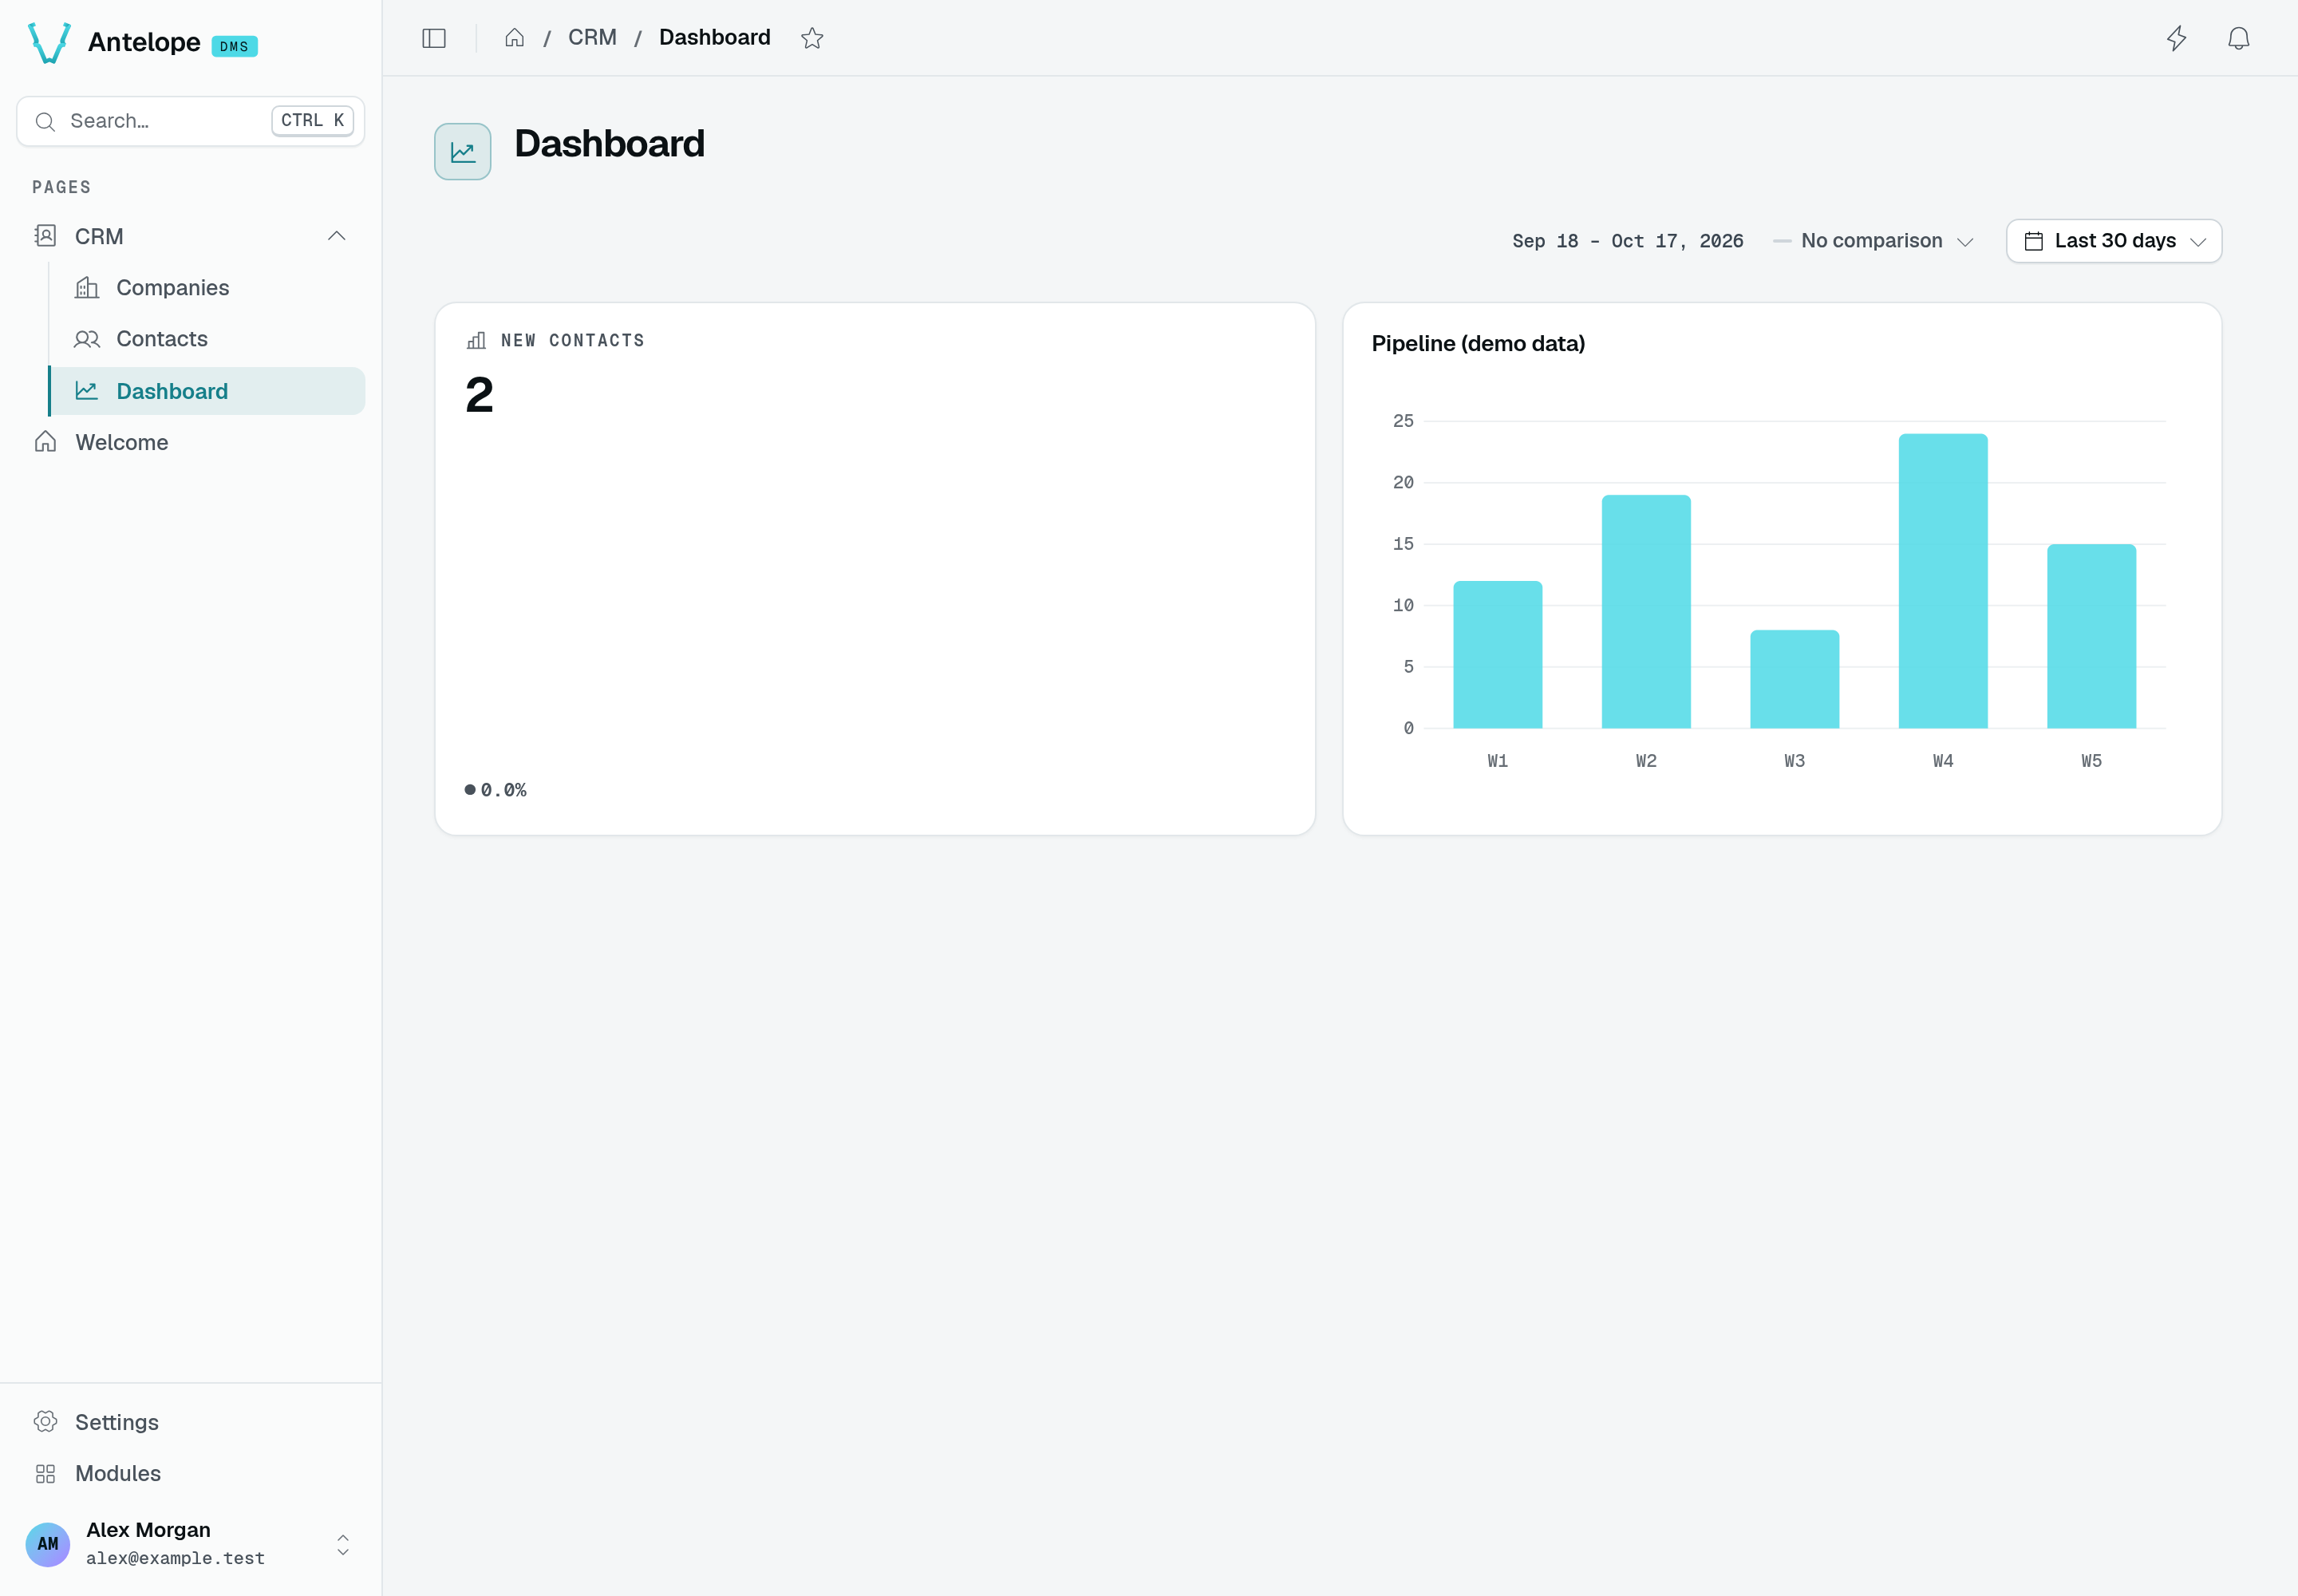
Task: Click the Dashboard breadcrumb text
Action: pos(715,38)
